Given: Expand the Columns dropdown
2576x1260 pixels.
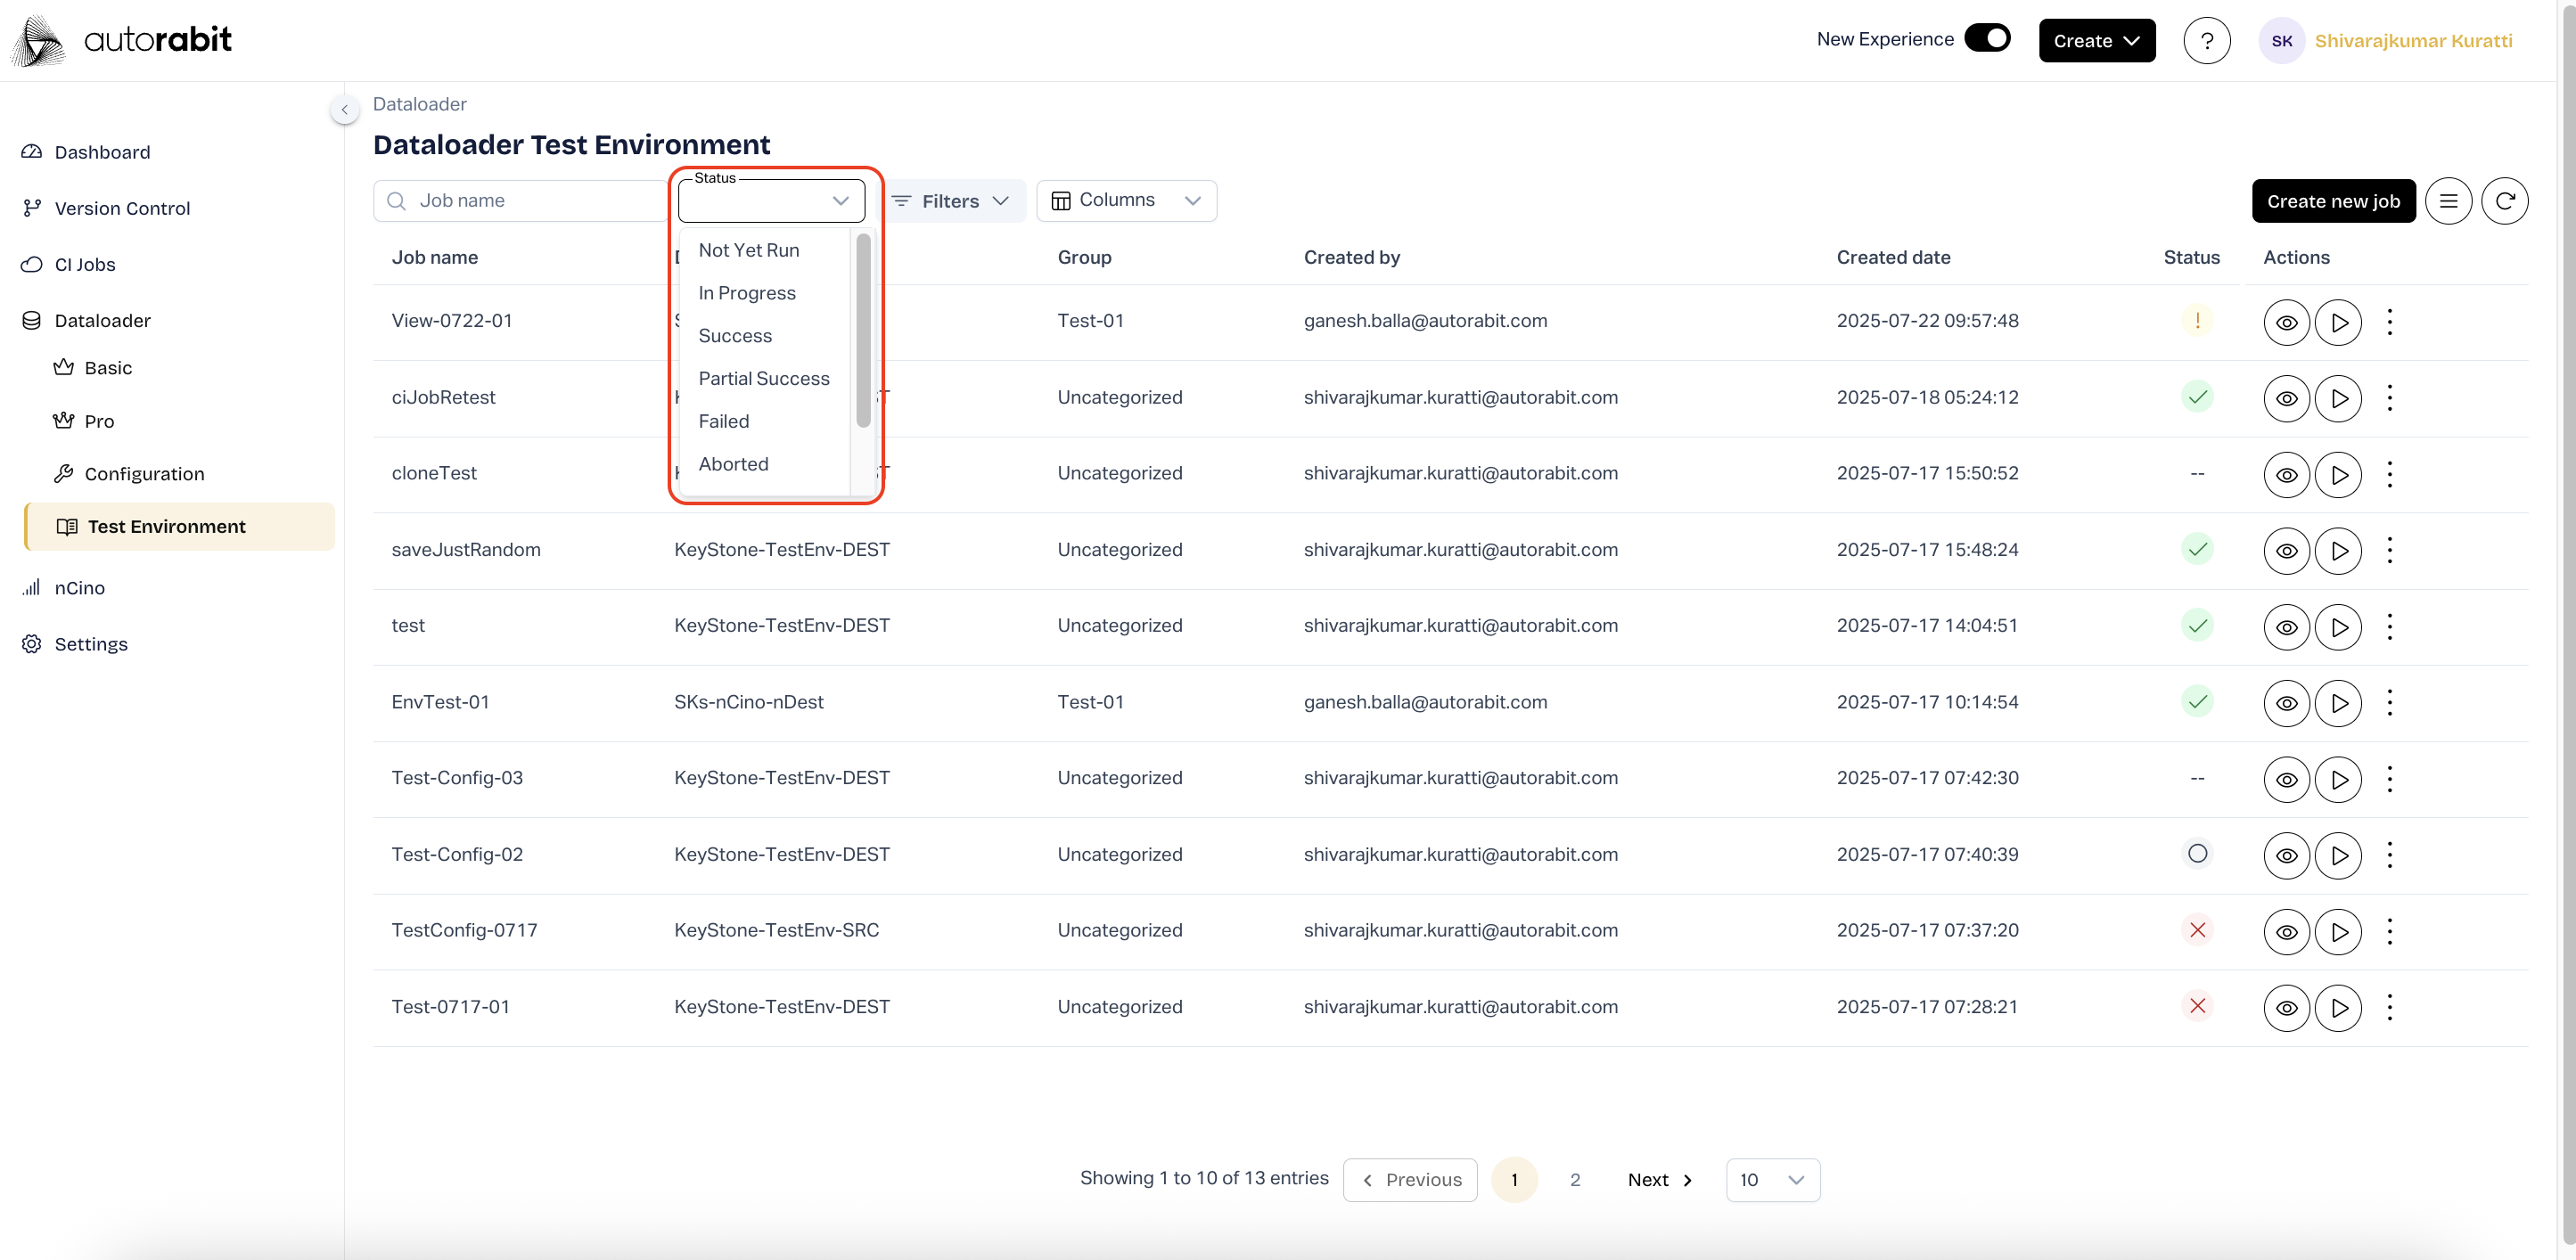Looking at the screenshot, I should (x=1126, y=200).
